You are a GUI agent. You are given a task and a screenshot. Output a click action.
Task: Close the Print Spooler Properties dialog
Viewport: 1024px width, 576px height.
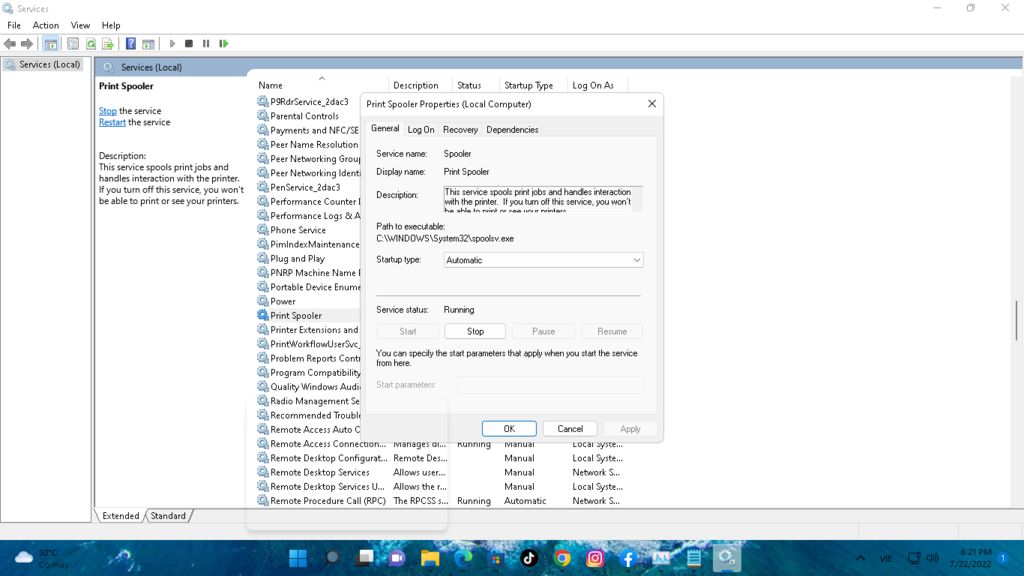652,104
